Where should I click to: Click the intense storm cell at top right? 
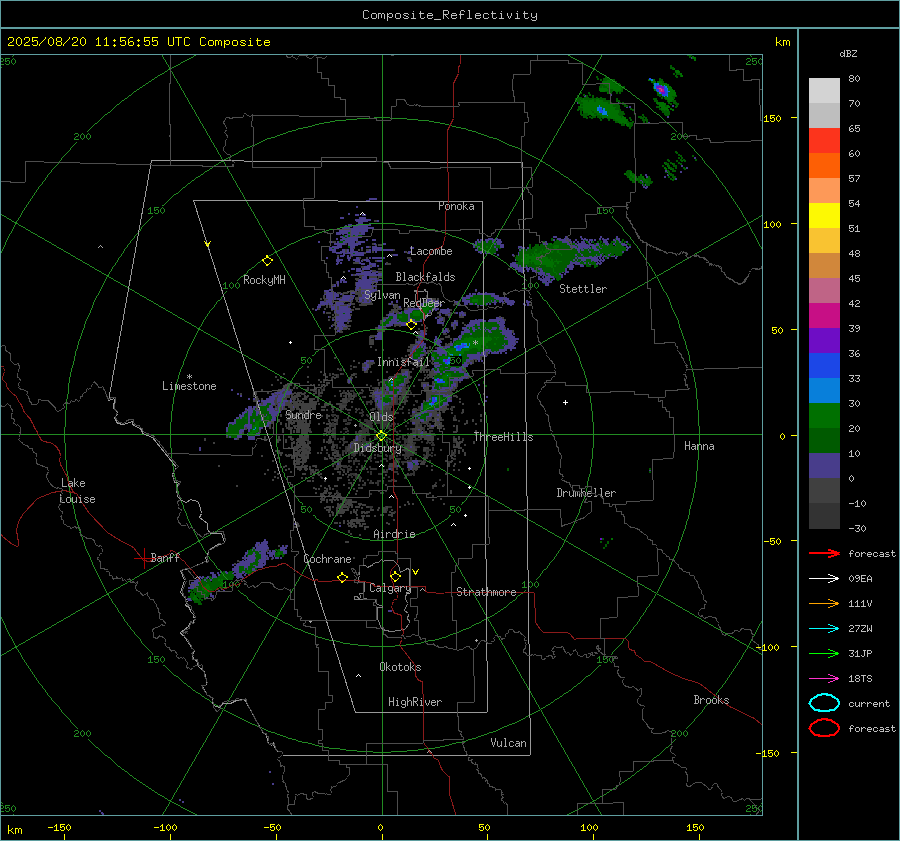[x=662, y=90]
